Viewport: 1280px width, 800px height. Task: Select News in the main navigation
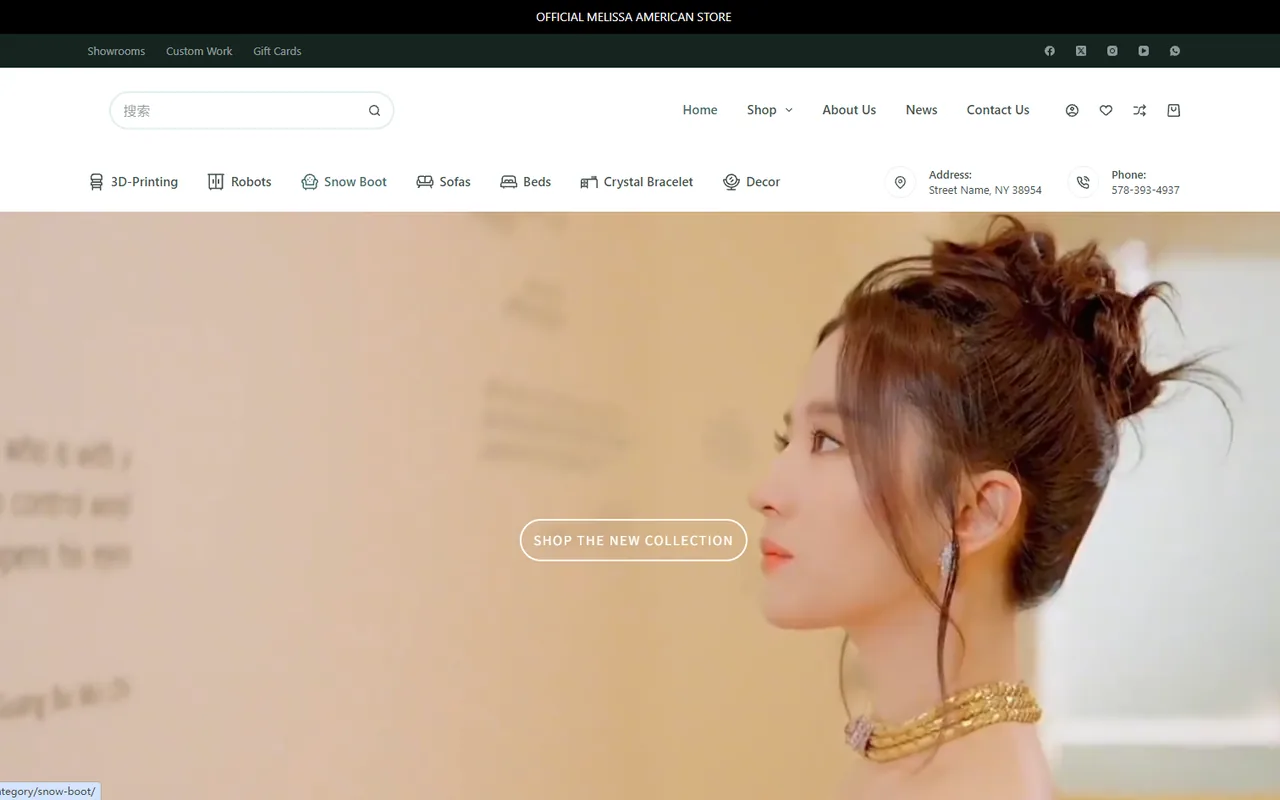922,110
